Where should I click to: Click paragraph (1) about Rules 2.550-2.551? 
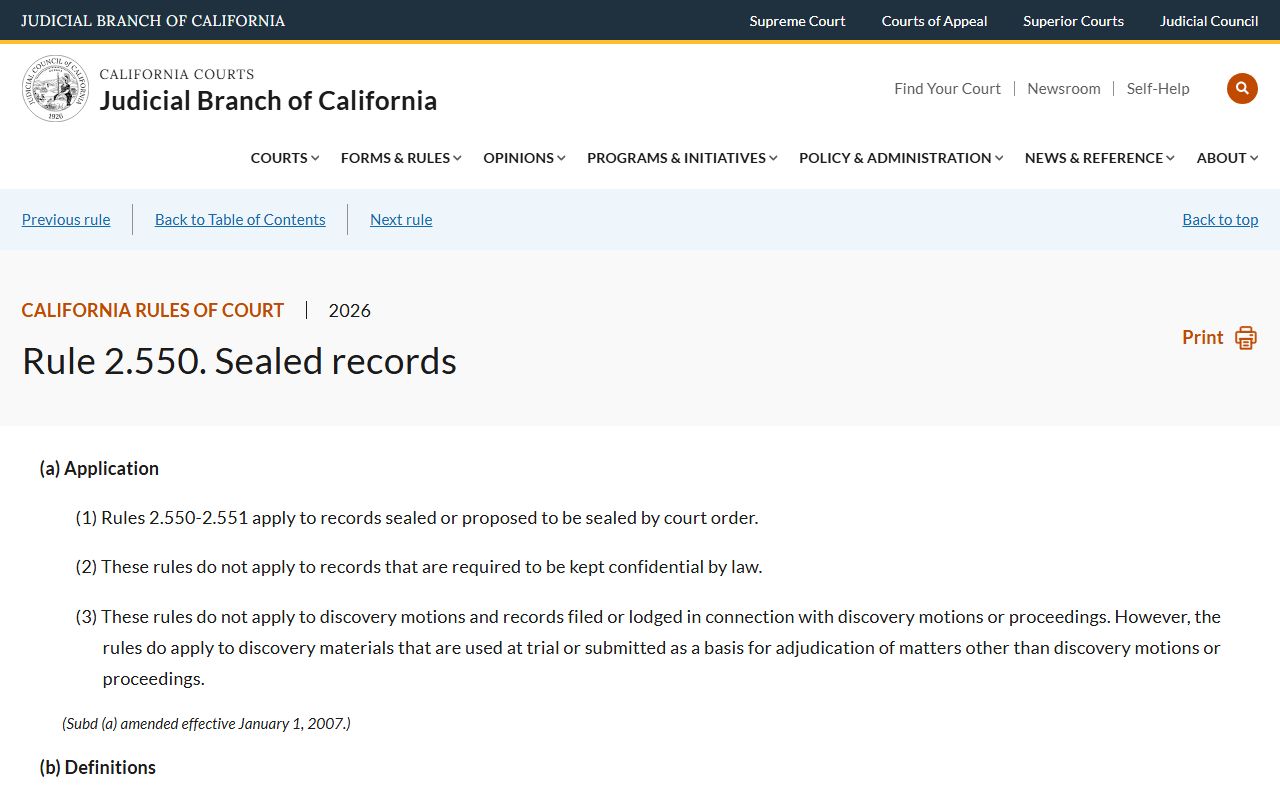tap(417, 518)
